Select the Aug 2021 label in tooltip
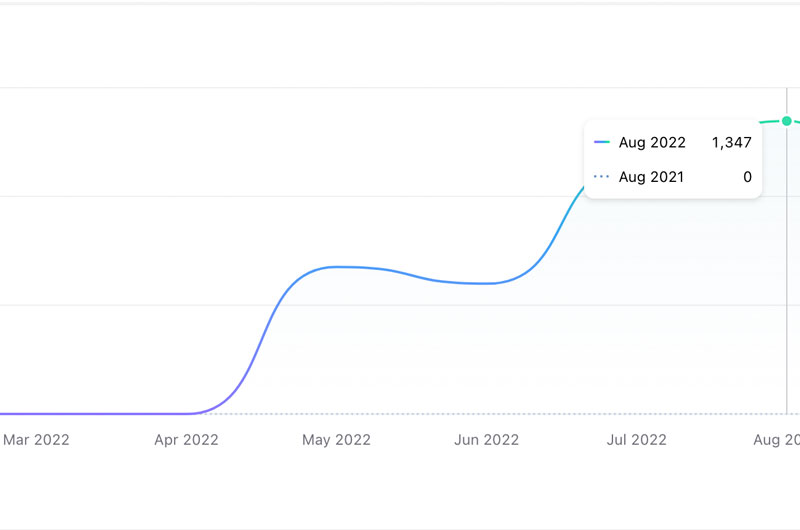 pyautogui.click(x=652, y=178)
